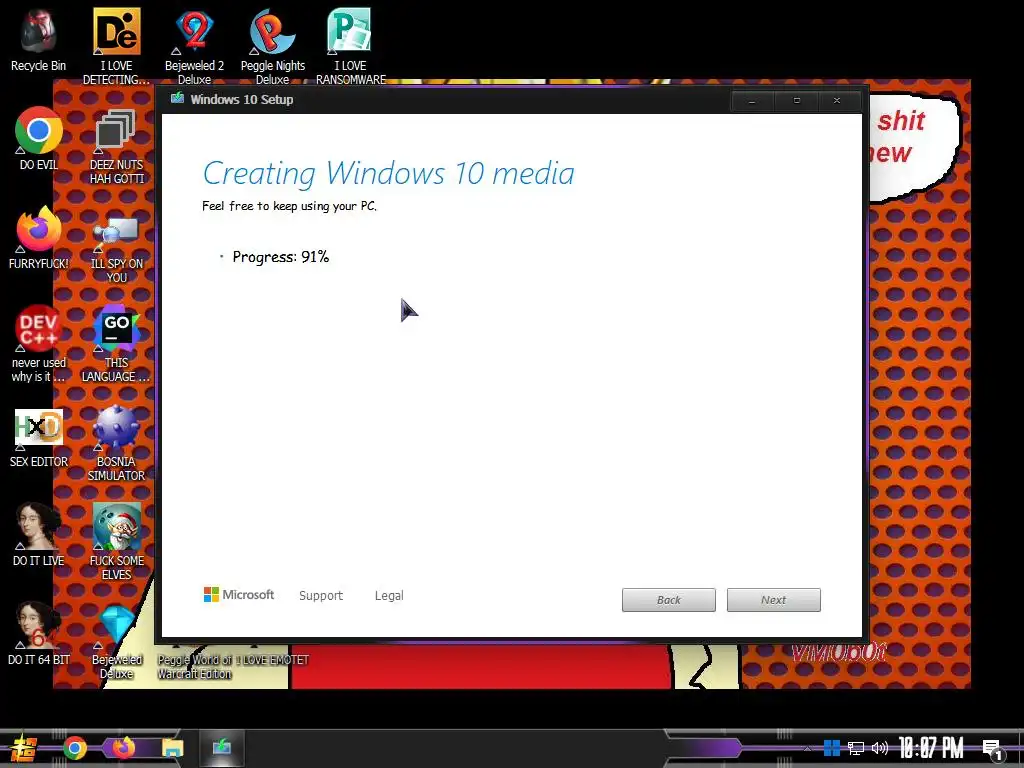Close the Windows 10 Setup window
1024x768 pixels.
coord(837,101)
